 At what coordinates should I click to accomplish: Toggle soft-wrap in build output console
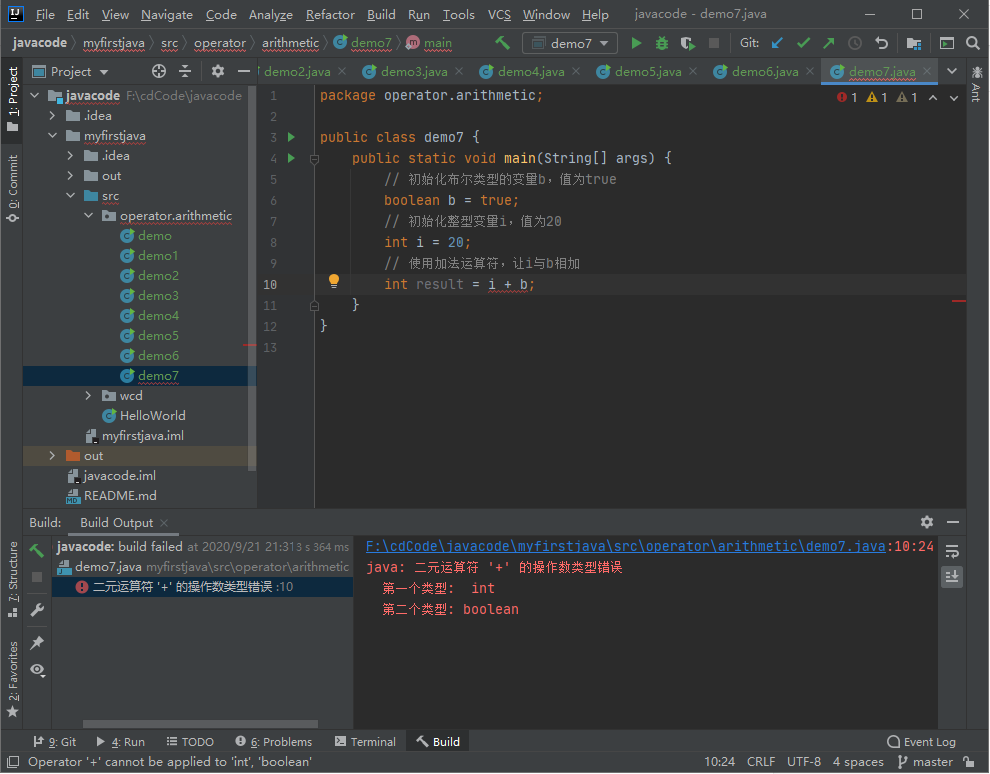click(952, 551)
